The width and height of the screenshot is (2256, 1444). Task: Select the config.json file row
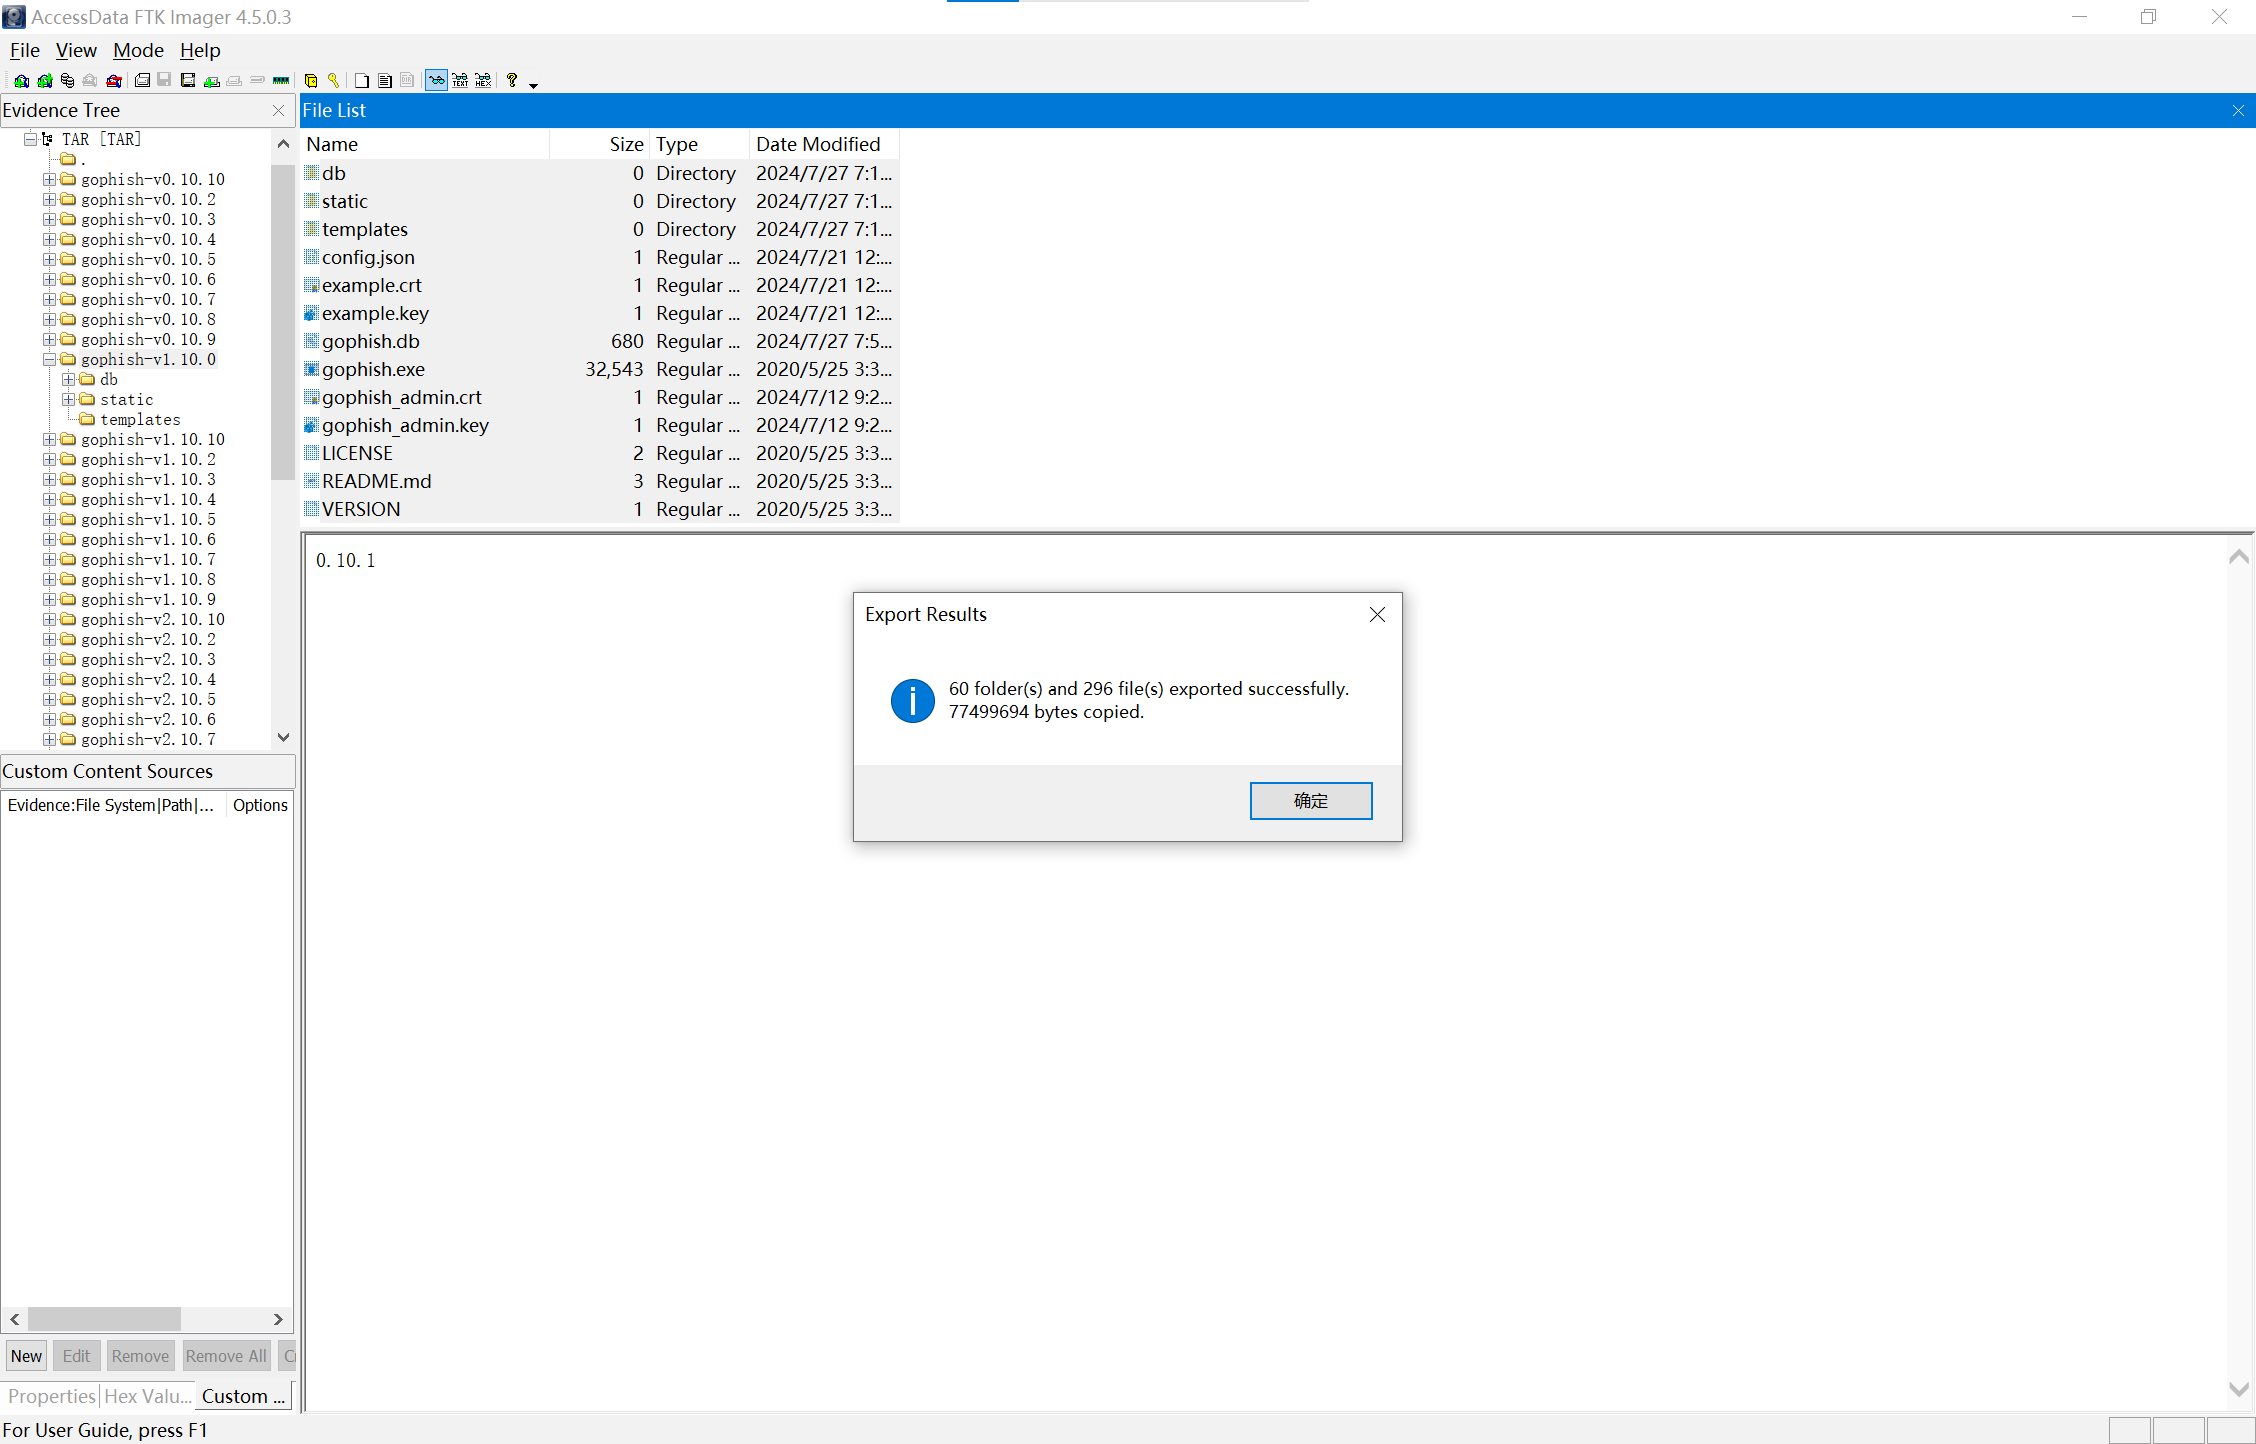(600, 257)
